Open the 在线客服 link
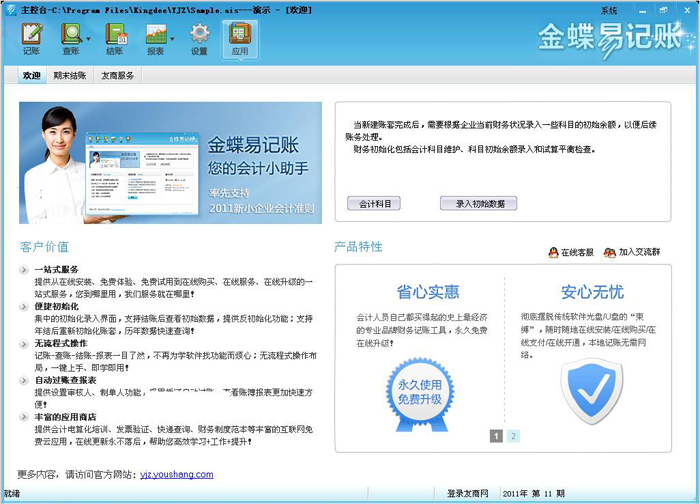Screen dimensions: 700x504 point(577,252)
